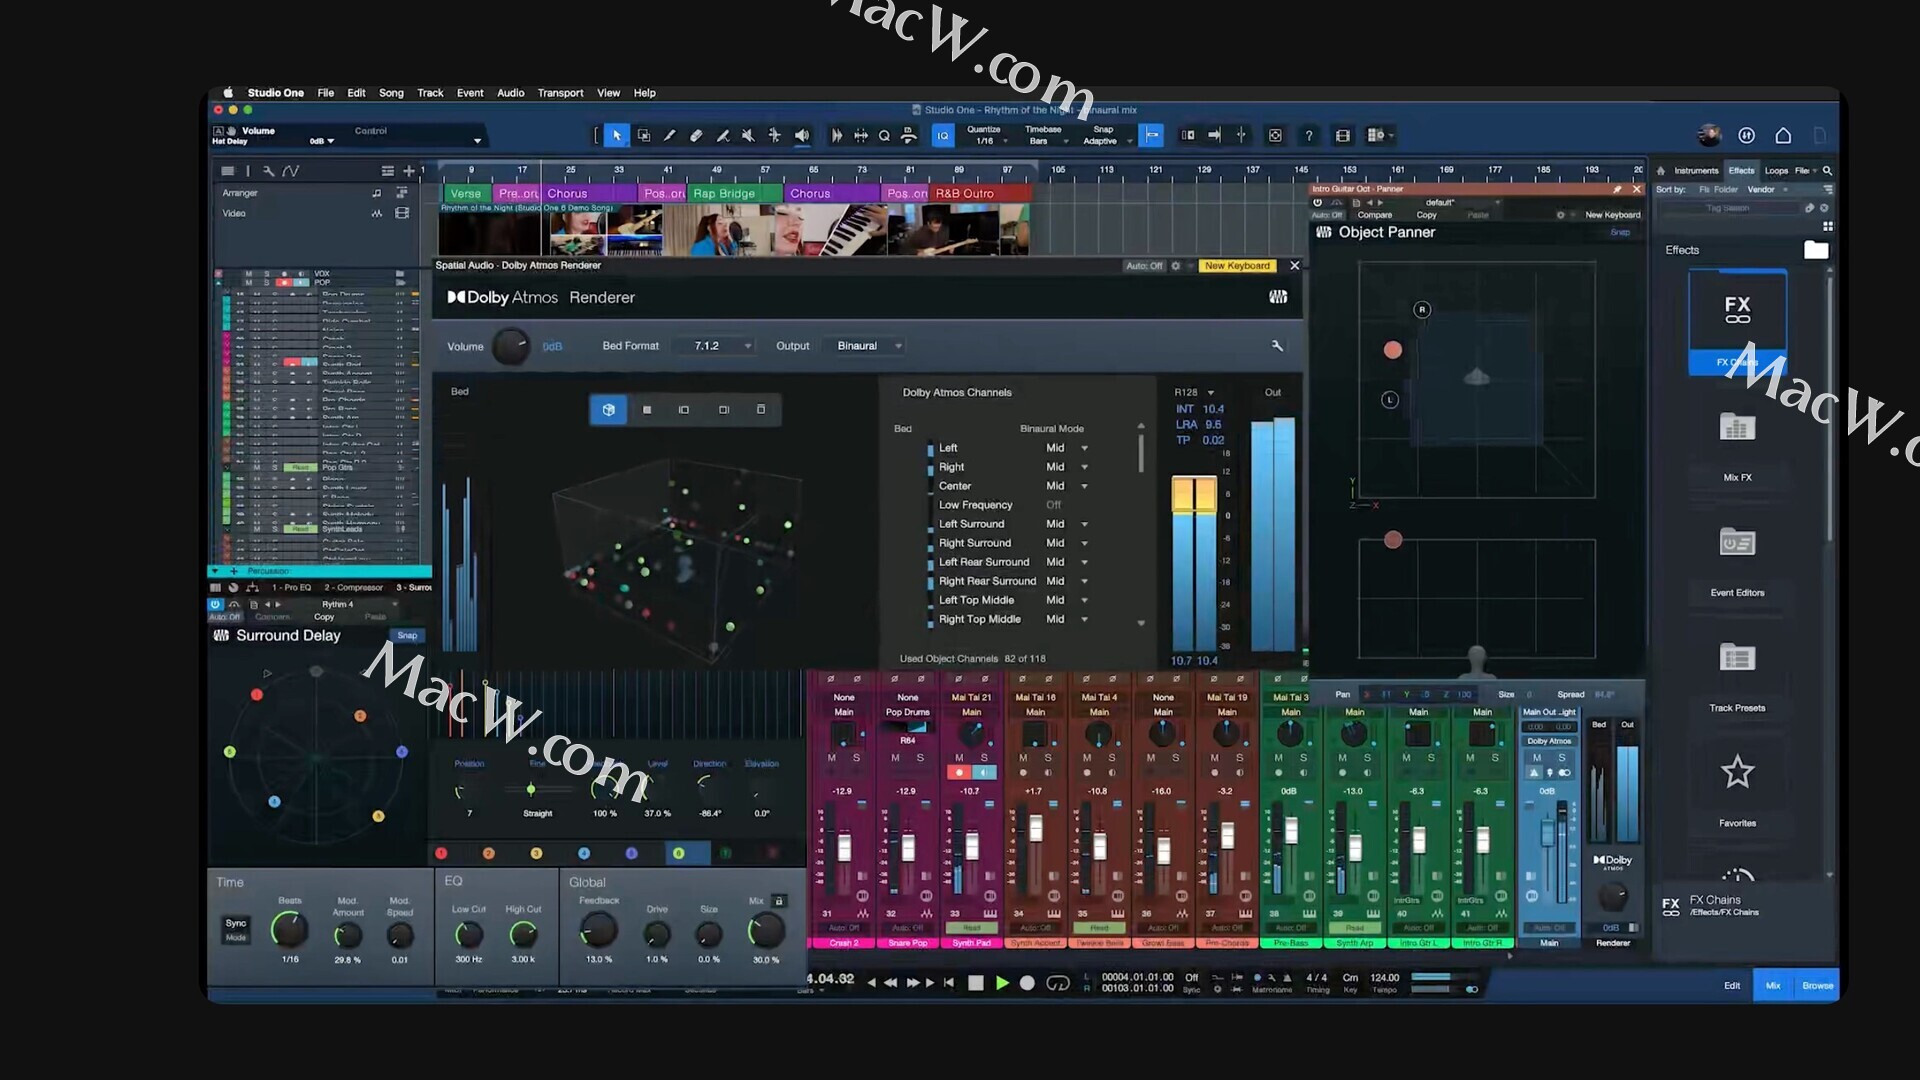Select the 3D cube view button

609,410
